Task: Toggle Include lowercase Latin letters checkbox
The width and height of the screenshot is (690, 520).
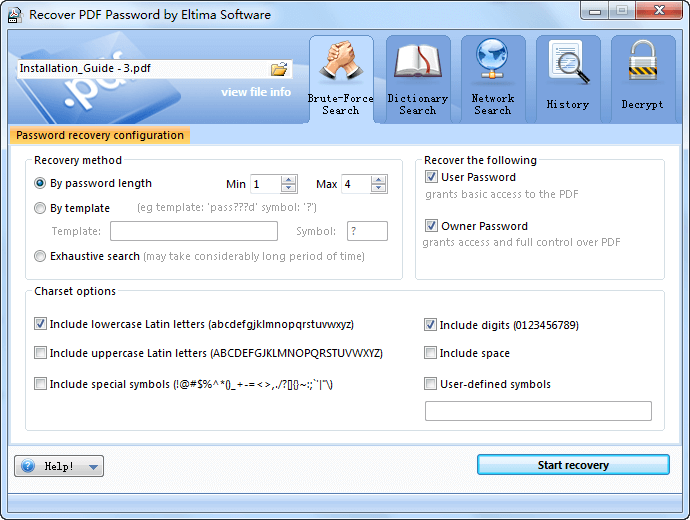Action: pos(40,324)
